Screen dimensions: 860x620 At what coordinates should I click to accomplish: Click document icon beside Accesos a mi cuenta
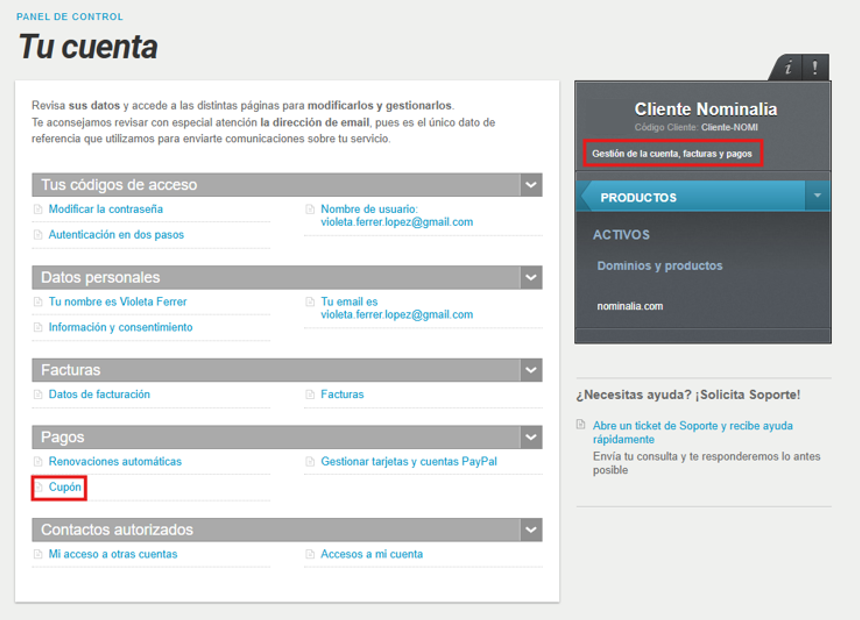[310, 554]
